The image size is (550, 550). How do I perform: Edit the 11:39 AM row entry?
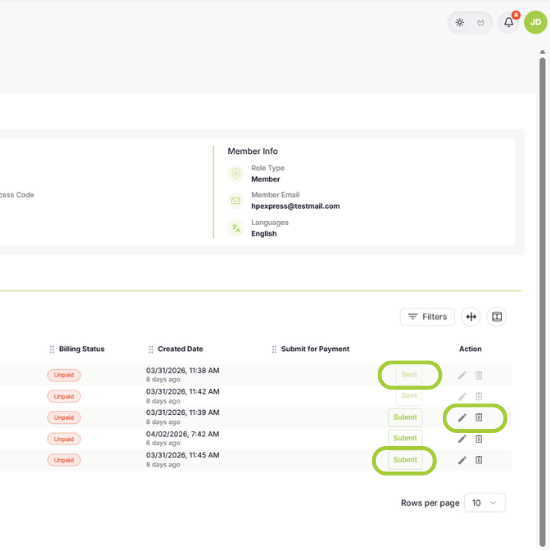point(462,418)
